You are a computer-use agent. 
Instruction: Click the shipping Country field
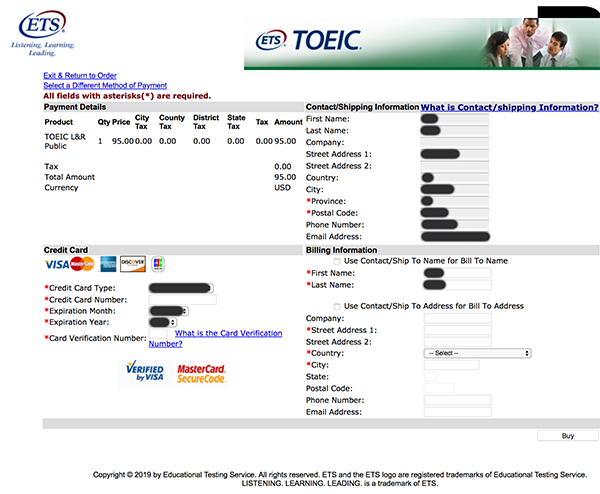[x=455, y=178]
